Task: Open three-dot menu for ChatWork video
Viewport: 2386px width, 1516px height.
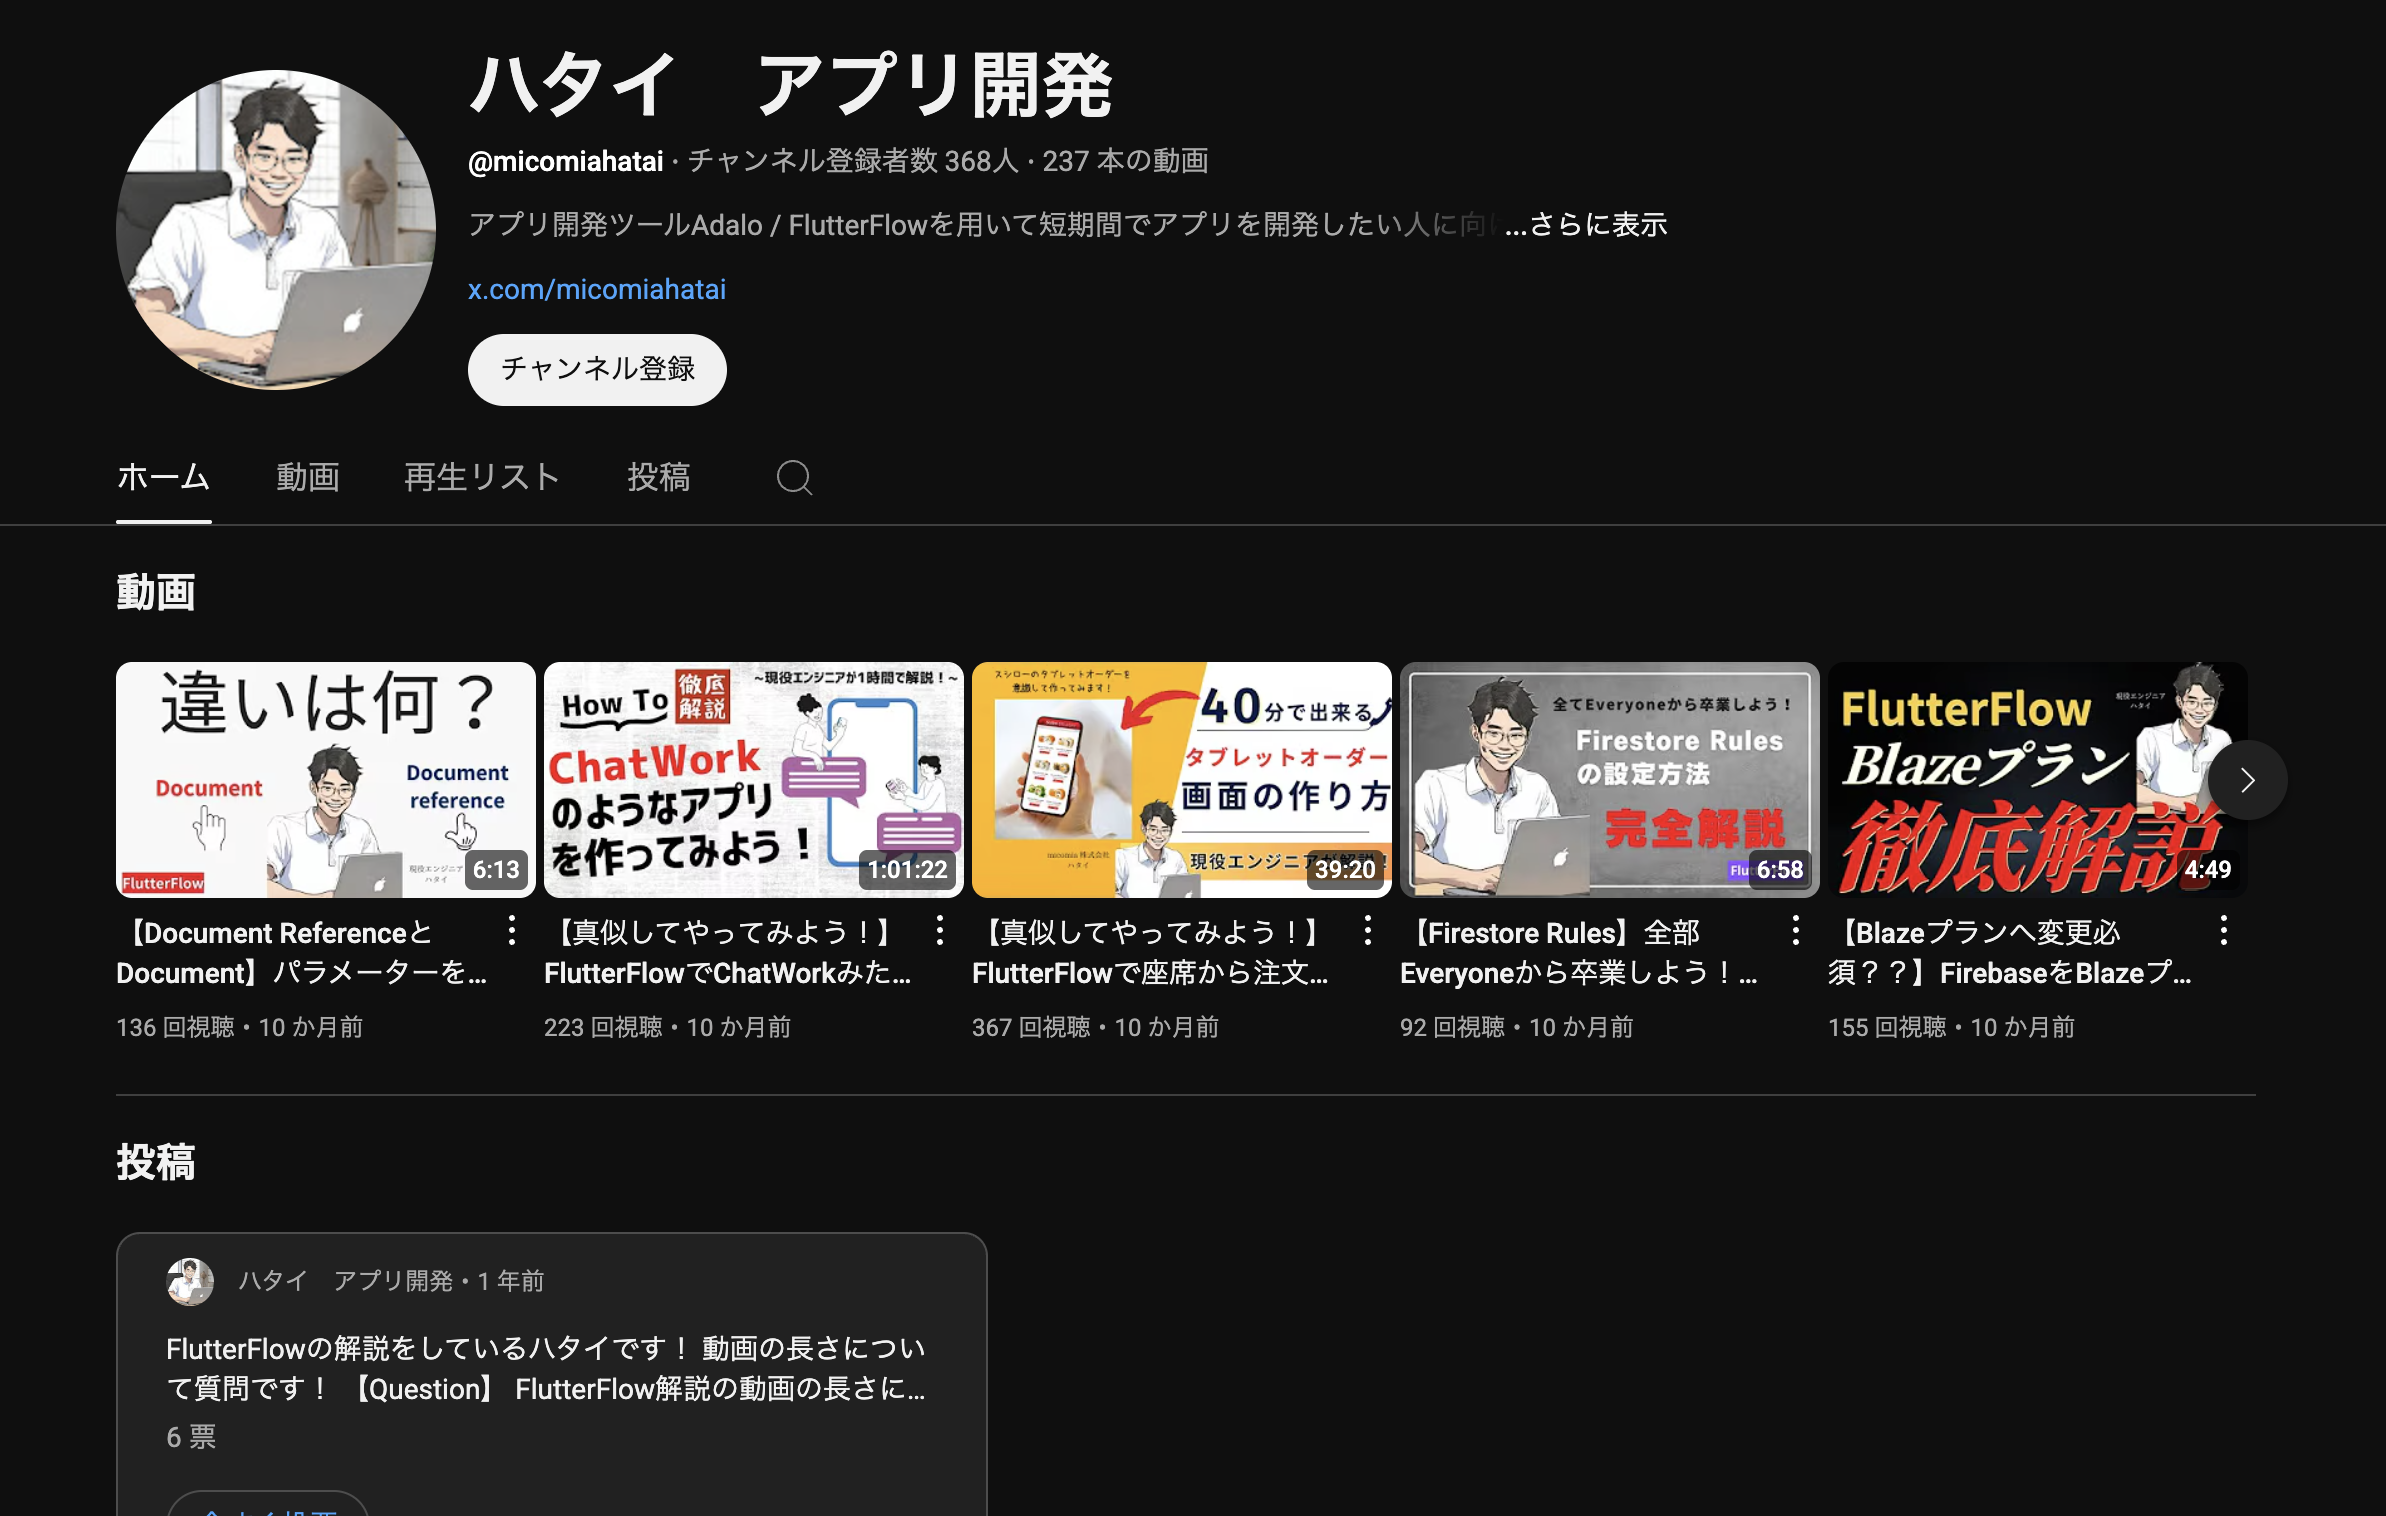Action: [939, 931]
